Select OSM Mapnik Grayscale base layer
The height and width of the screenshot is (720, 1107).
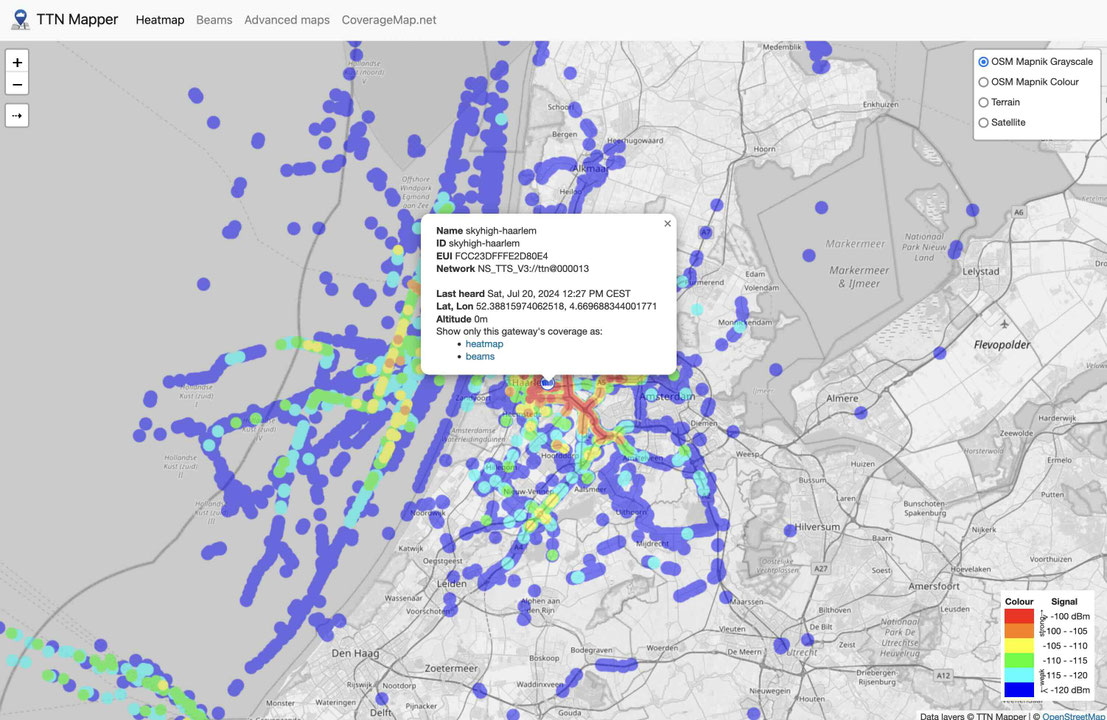pos(983,62)
